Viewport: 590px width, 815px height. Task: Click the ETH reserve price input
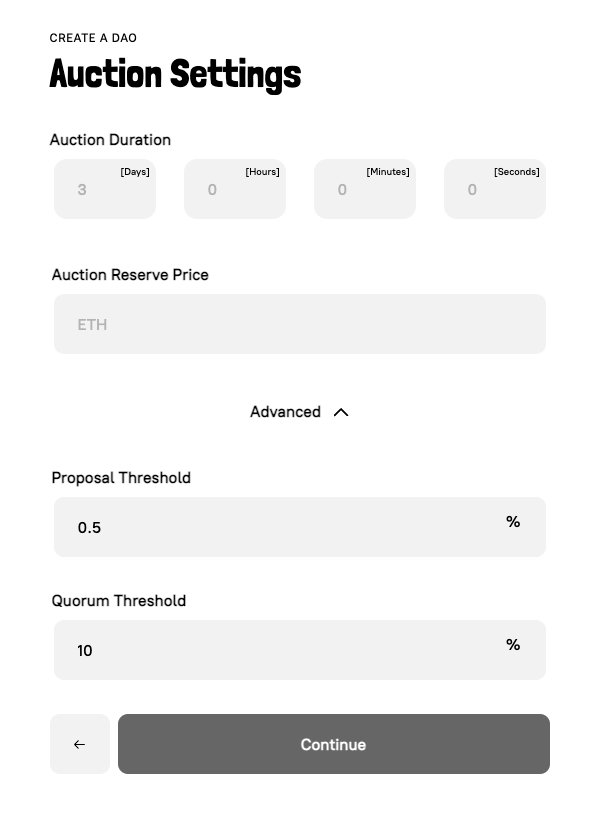coord(299,324)
